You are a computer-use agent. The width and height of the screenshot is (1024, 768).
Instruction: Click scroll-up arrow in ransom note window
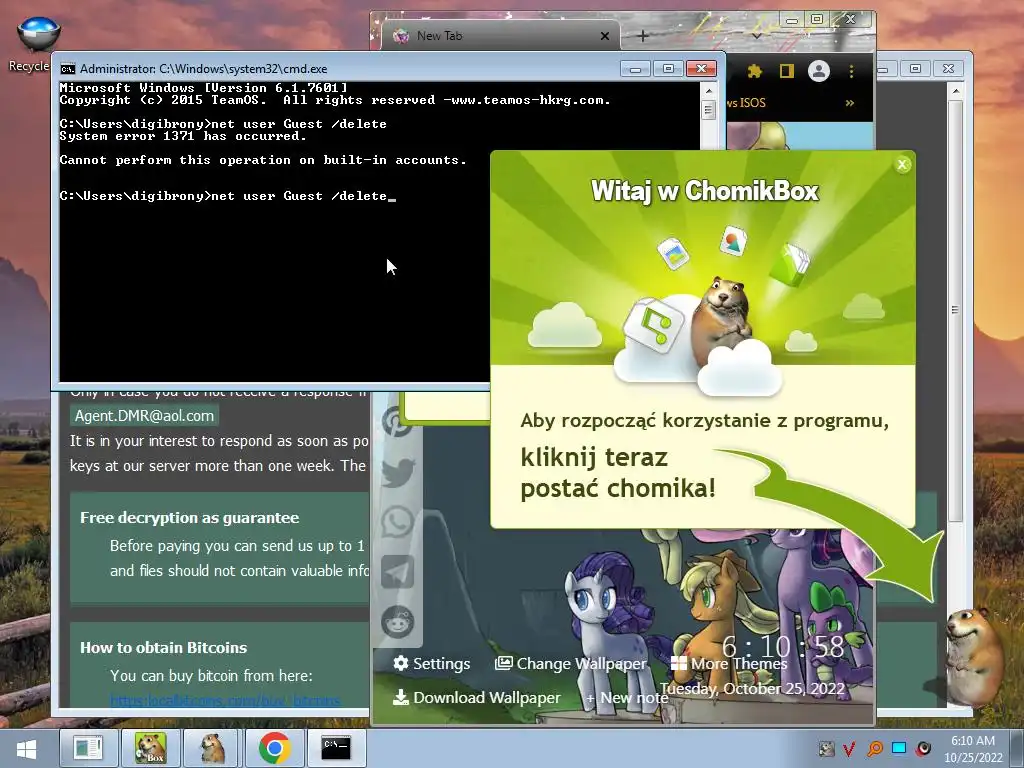point(955,91)
